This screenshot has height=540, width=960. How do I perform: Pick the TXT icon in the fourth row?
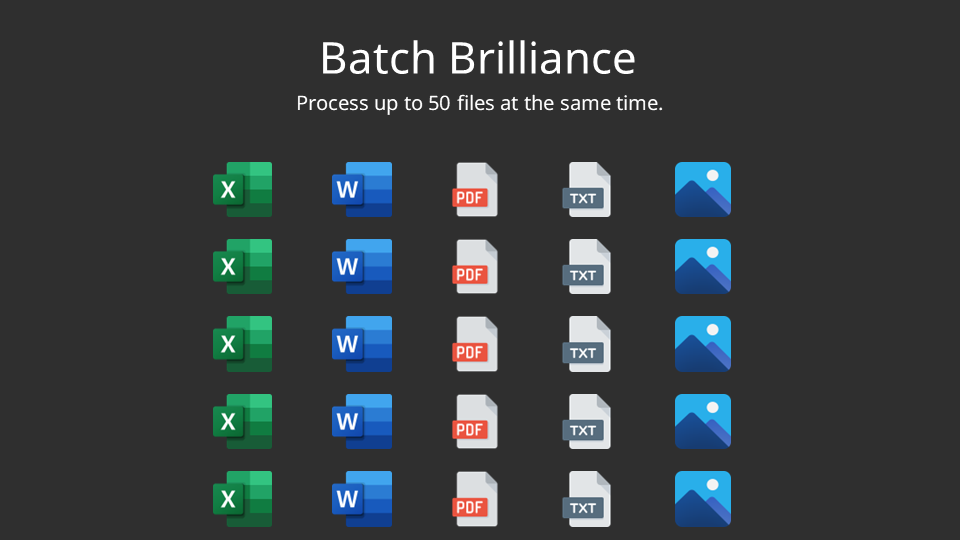tap(587, 421)
